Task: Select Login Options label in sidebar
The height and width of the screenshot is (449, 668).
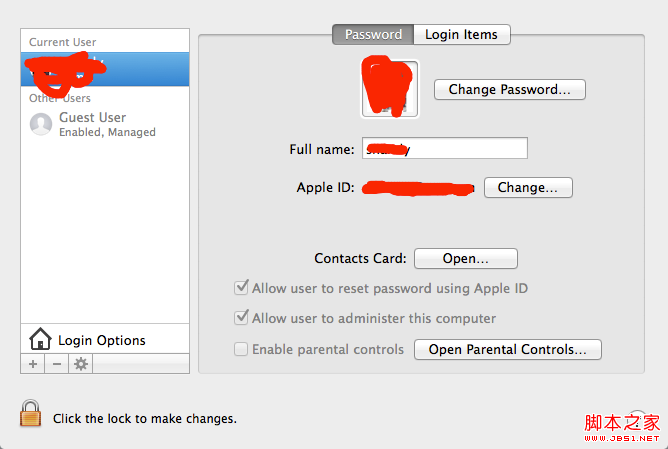Action: click(102, 340)
